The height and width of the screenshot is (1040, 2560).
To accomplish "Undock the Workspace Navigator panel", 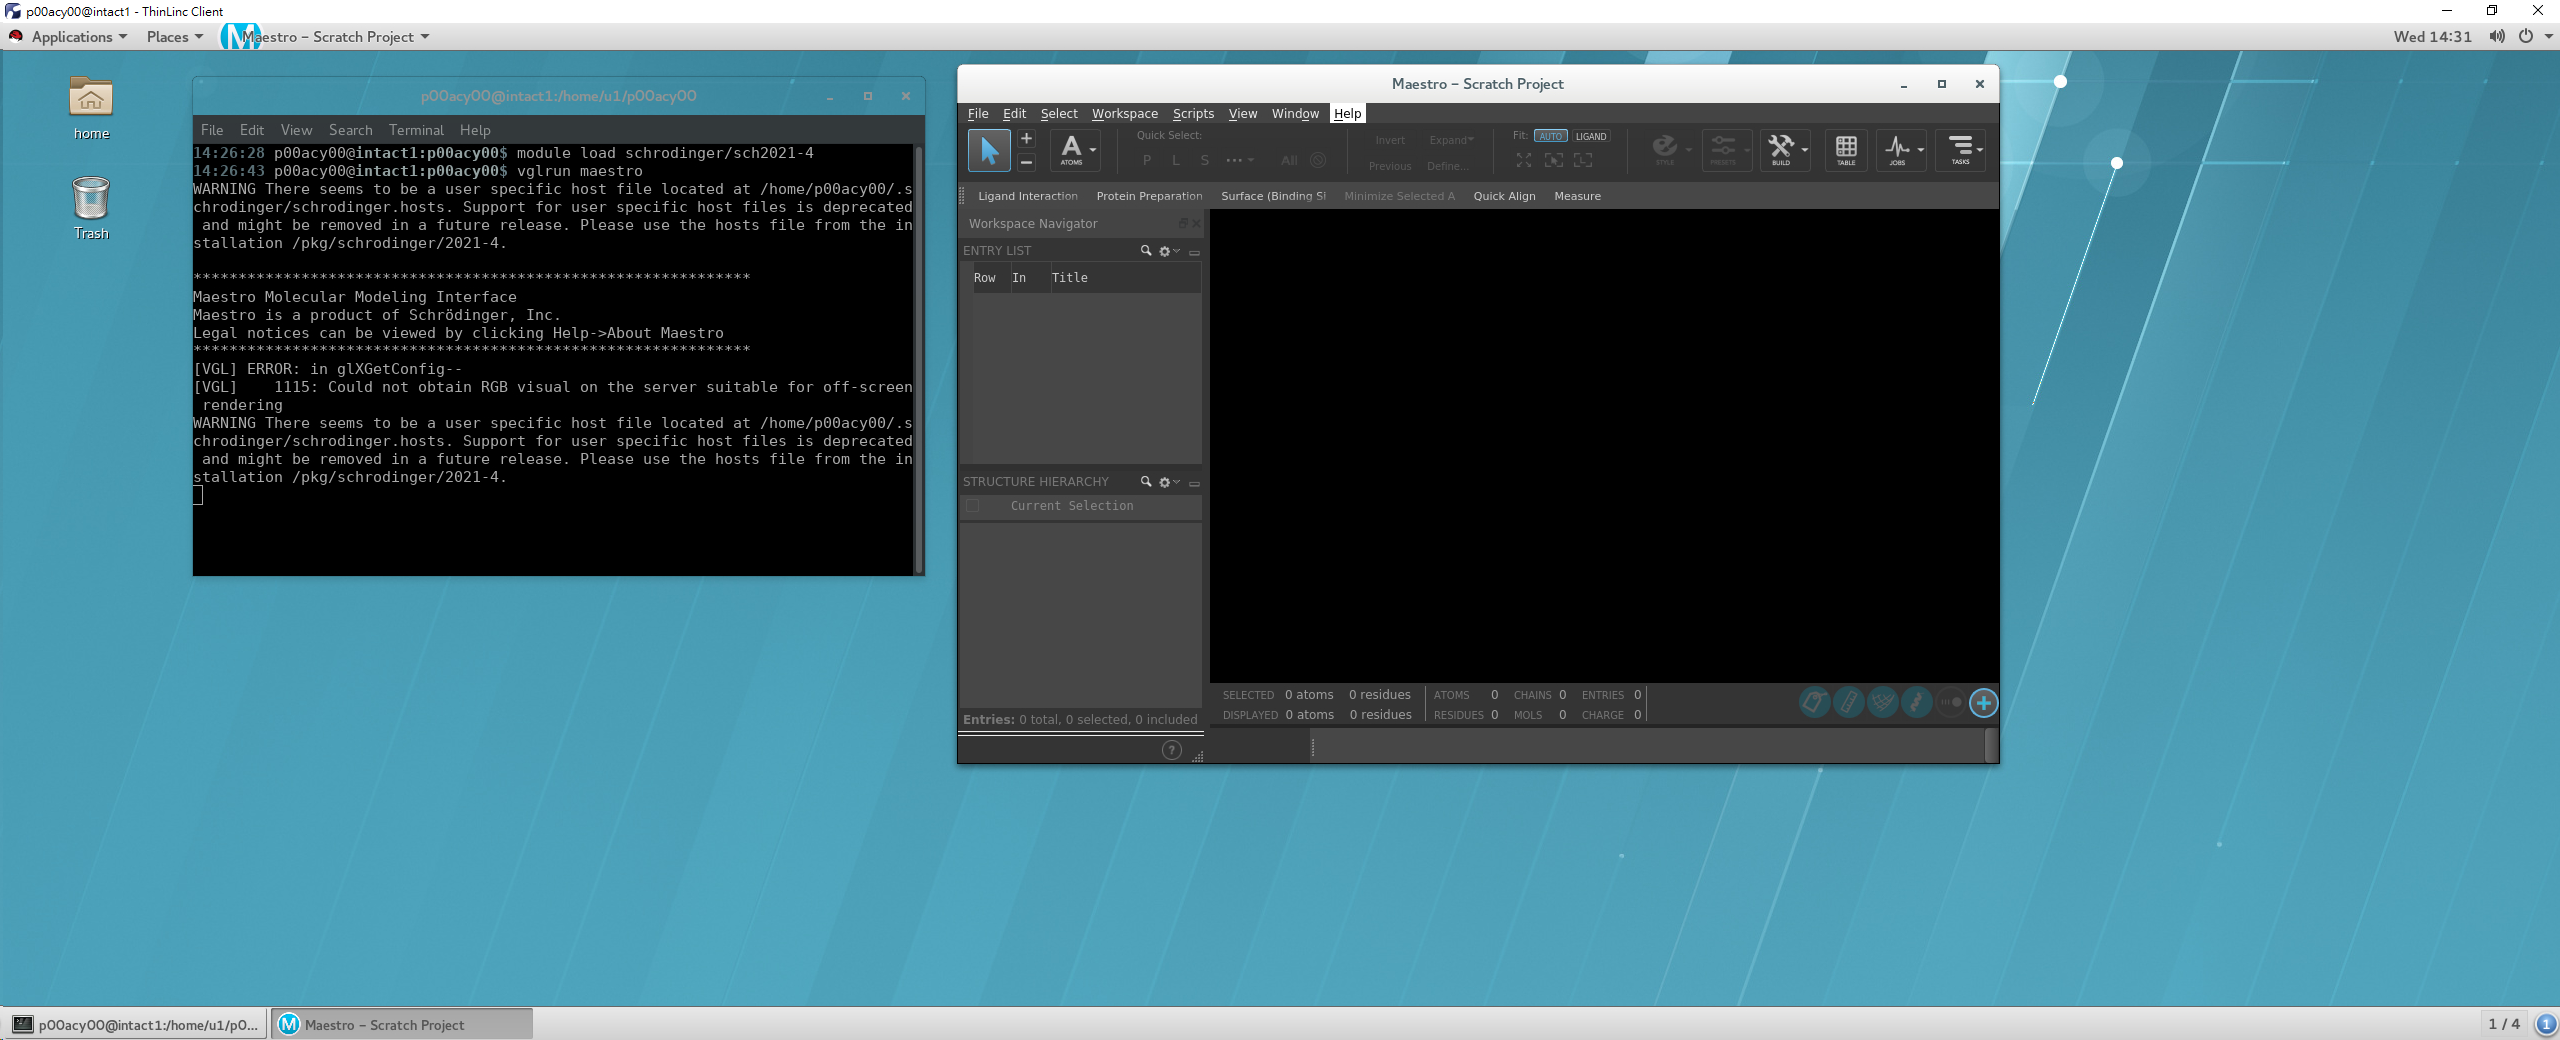I will 1183,224.
